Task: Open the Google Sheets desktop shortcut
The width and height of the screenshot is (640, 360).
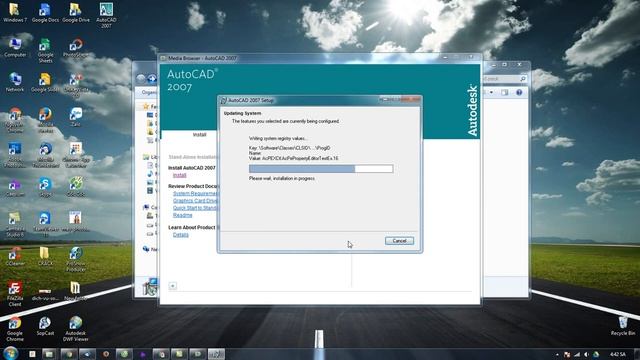Action: point(45,51)
